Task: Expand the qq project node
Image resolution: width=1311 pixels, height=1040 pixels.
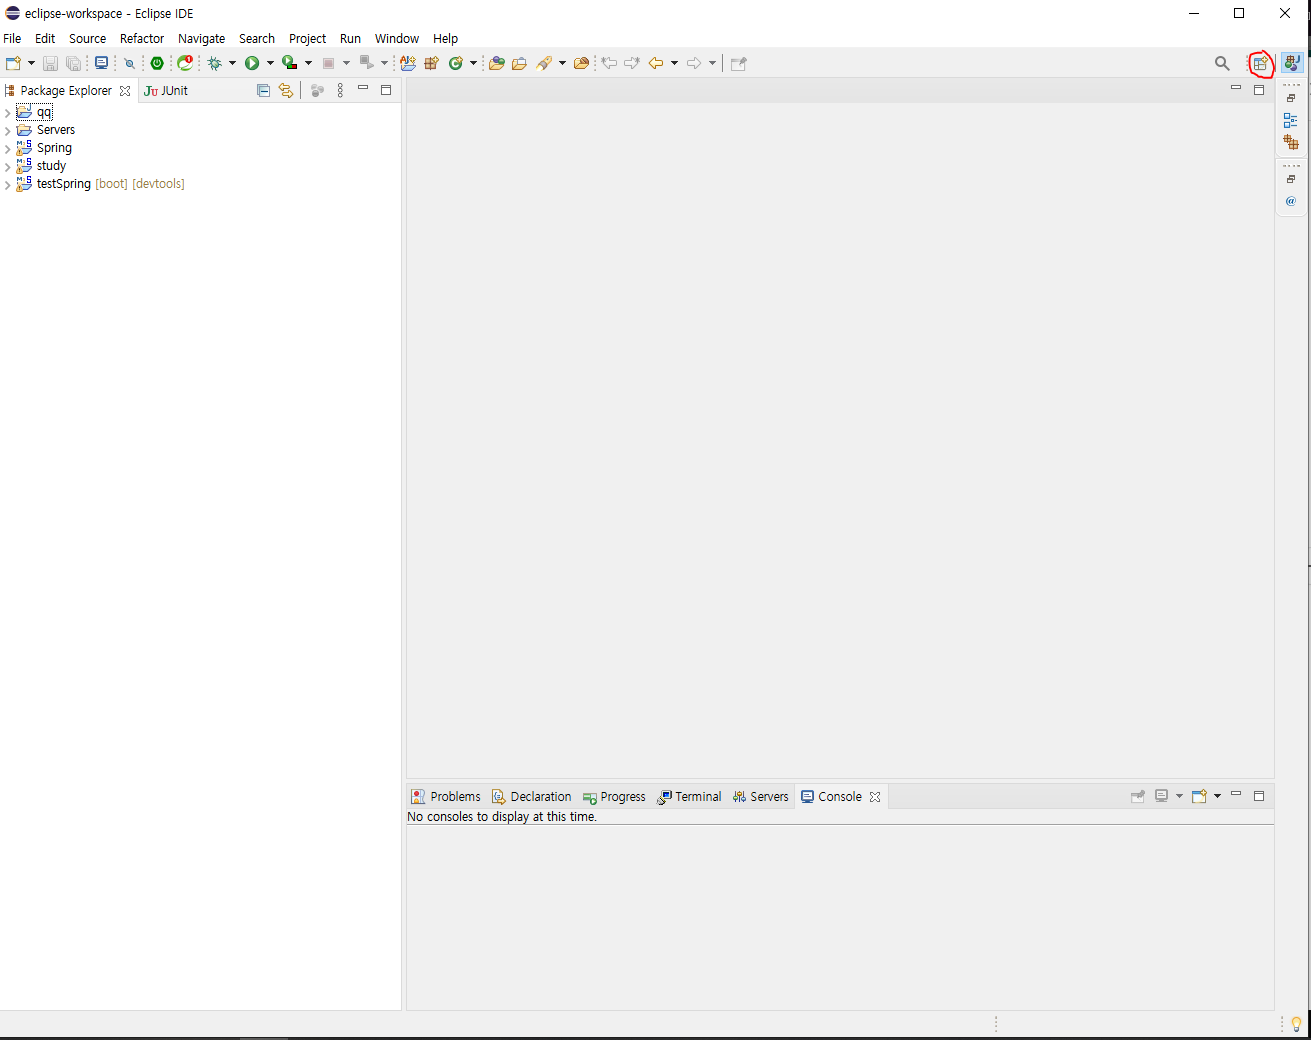Action: click(8, 113)
